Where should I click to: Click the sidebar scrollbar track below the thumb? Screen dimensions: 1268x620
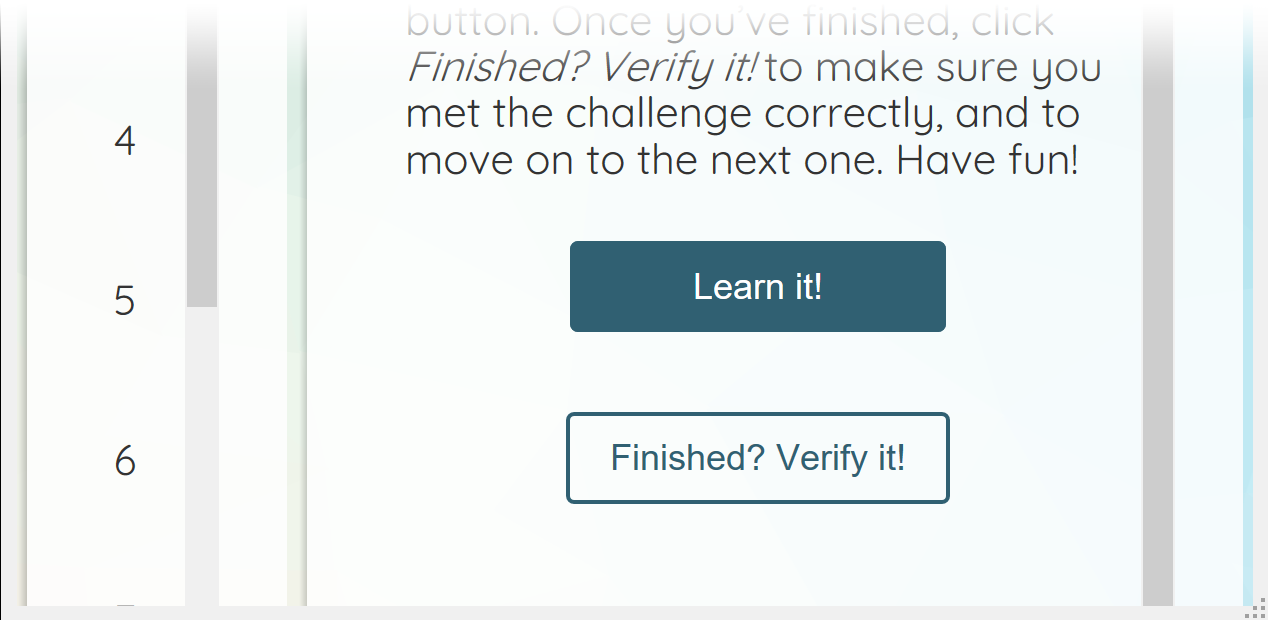[202, 455]
